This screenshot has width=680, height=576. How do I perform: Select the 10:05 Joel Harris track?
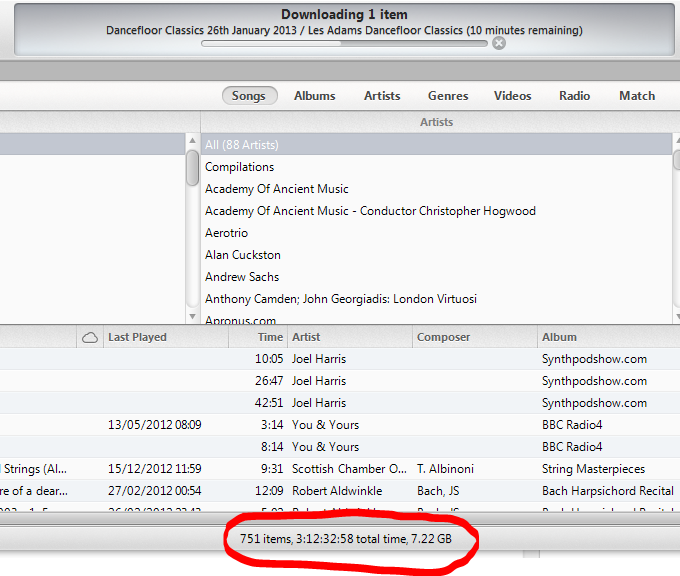click(x=340, y=359)
